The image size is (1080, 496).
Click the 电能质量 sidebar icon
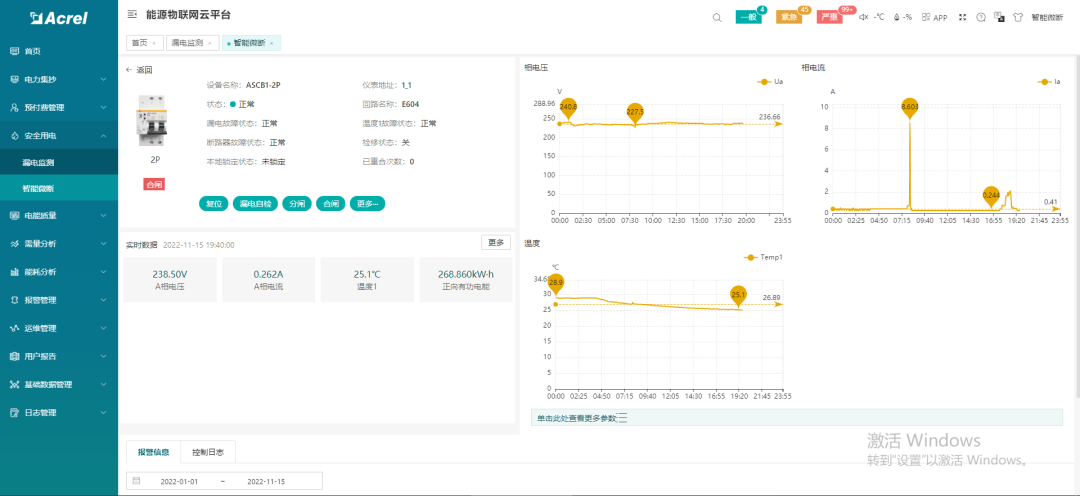(14, 215)
